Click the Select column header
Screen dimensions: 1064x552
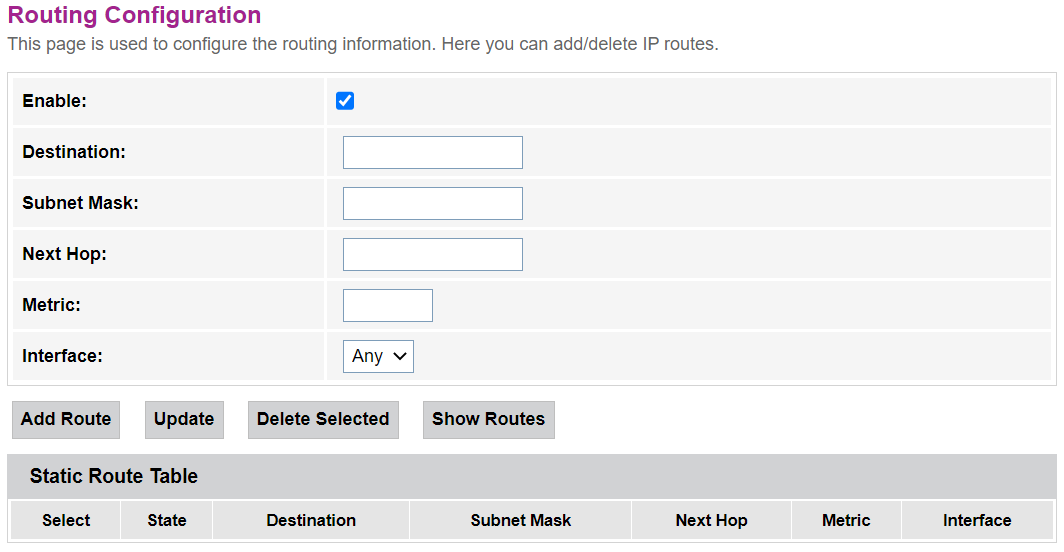66,520
